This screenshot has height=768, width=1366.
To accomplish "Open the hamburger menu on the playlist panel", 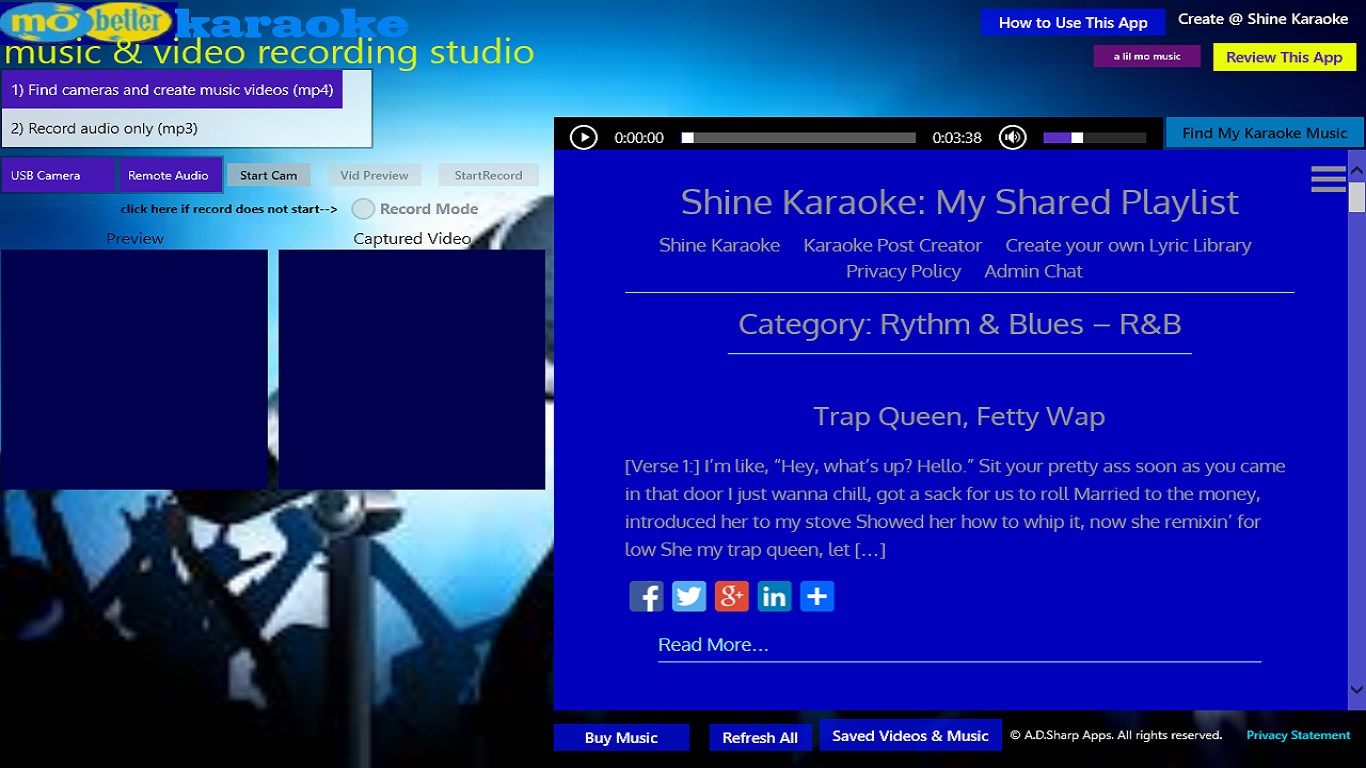I will coord(1327,179).
